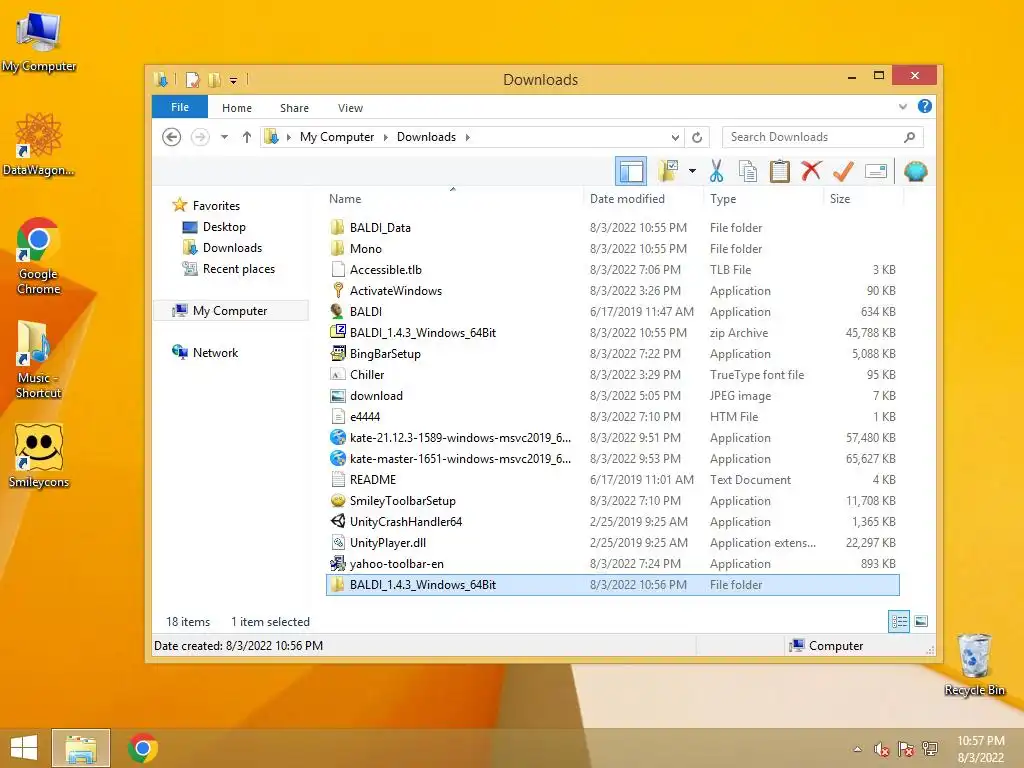This screenshot has width=1024, height=768.
Task: Click the Action Center flag tray icon
Action: [x=906, y=749]
